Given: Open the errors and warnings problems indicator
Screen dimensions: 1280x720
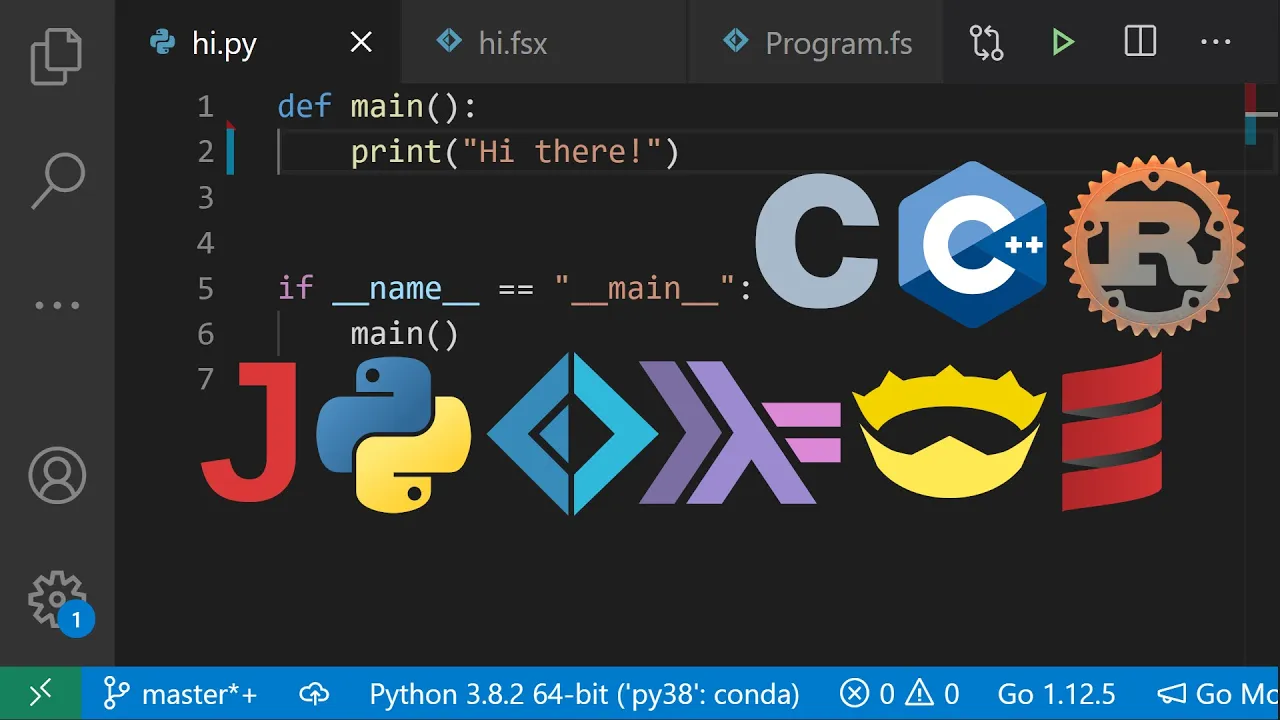Looking at the screenshot, I should tap(899, 693).
